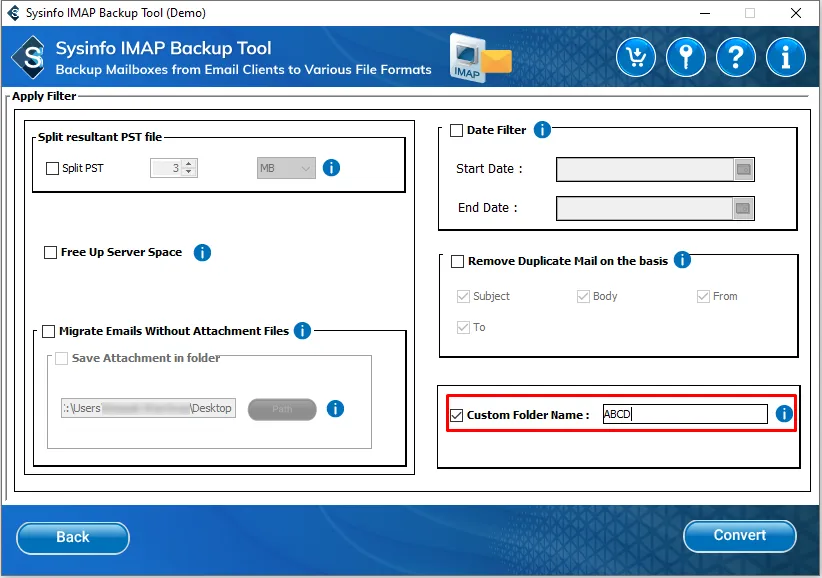The width and height of the screenshot is (822, 578).
Task: Toggle Save Attachment in folder checkbox
Action: 61,358
